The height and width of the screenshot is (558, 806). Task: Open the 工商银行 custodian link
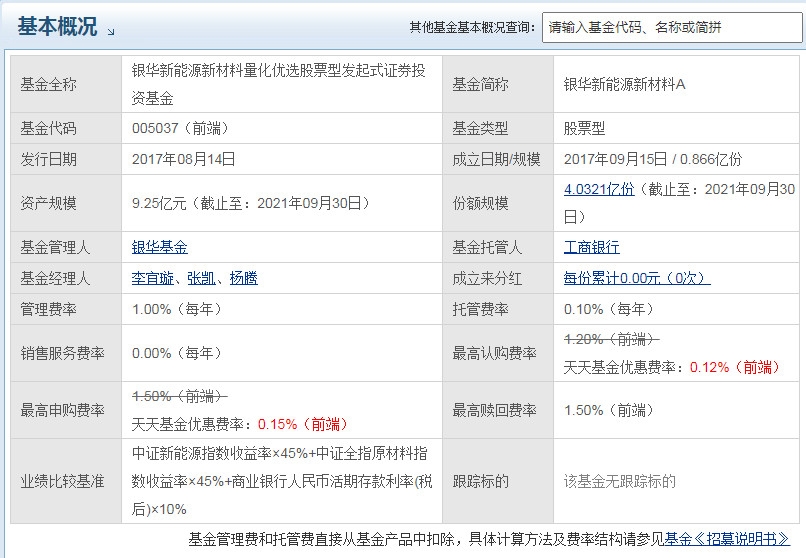click(x=592, y=247)
